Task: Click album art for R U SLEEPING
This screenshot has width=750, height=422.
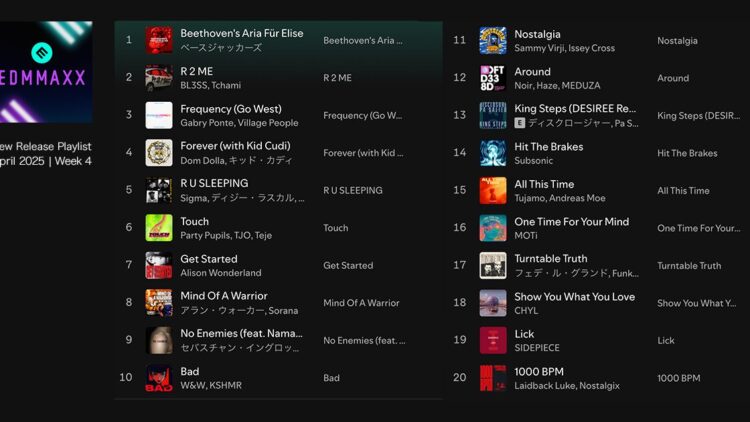Action: click(159, 190)
